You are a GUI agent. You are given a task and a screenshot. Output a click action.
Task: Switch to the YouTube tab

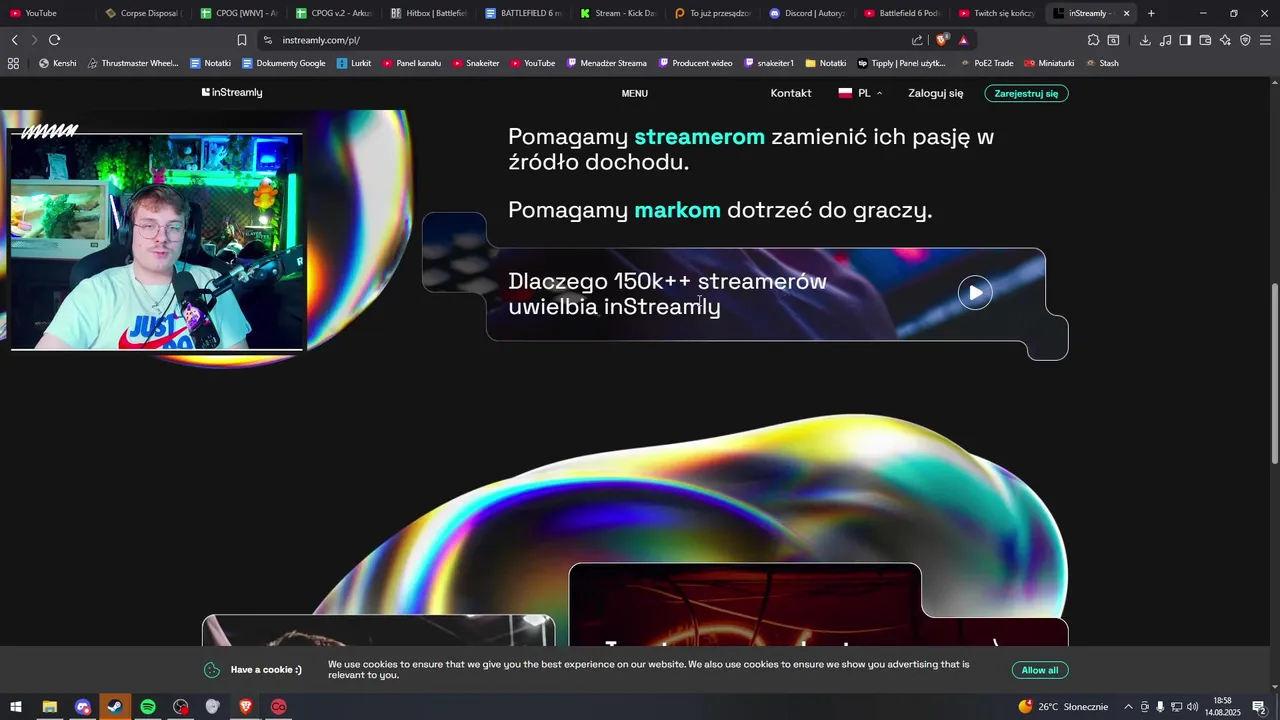click(x=46, y=13)
